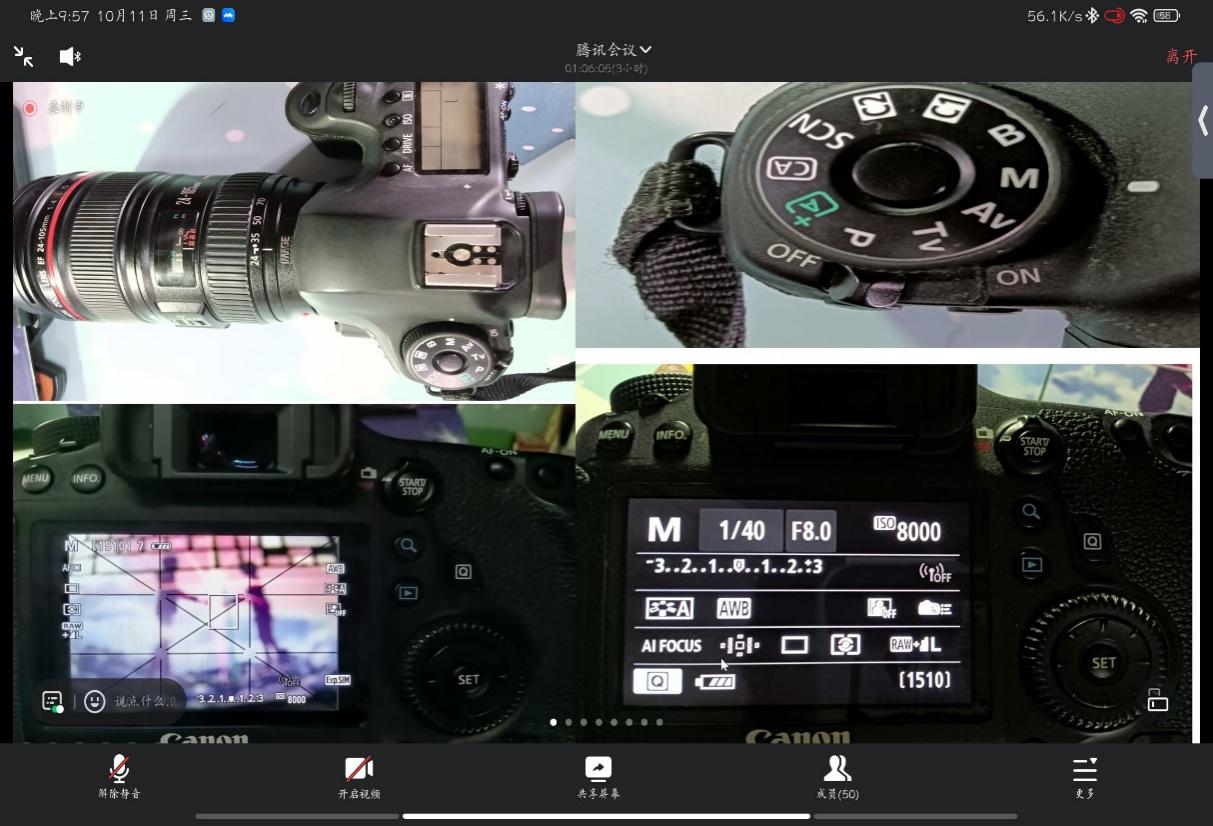Click the shrink meeting window icon
This screenshot has width=1213, height=826.
click(x=24, y=57)
